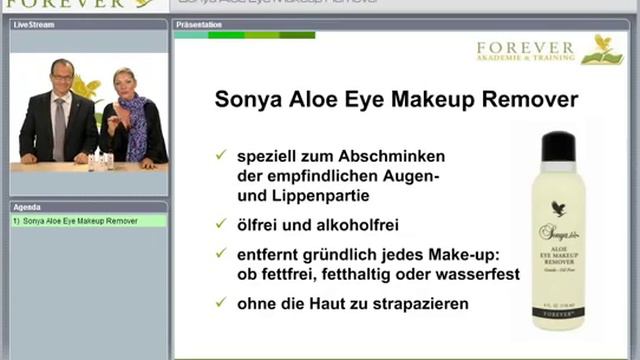
Task: Click the checkmark beside 'speziell zum Abschminken'
Action: coord(221,154)
